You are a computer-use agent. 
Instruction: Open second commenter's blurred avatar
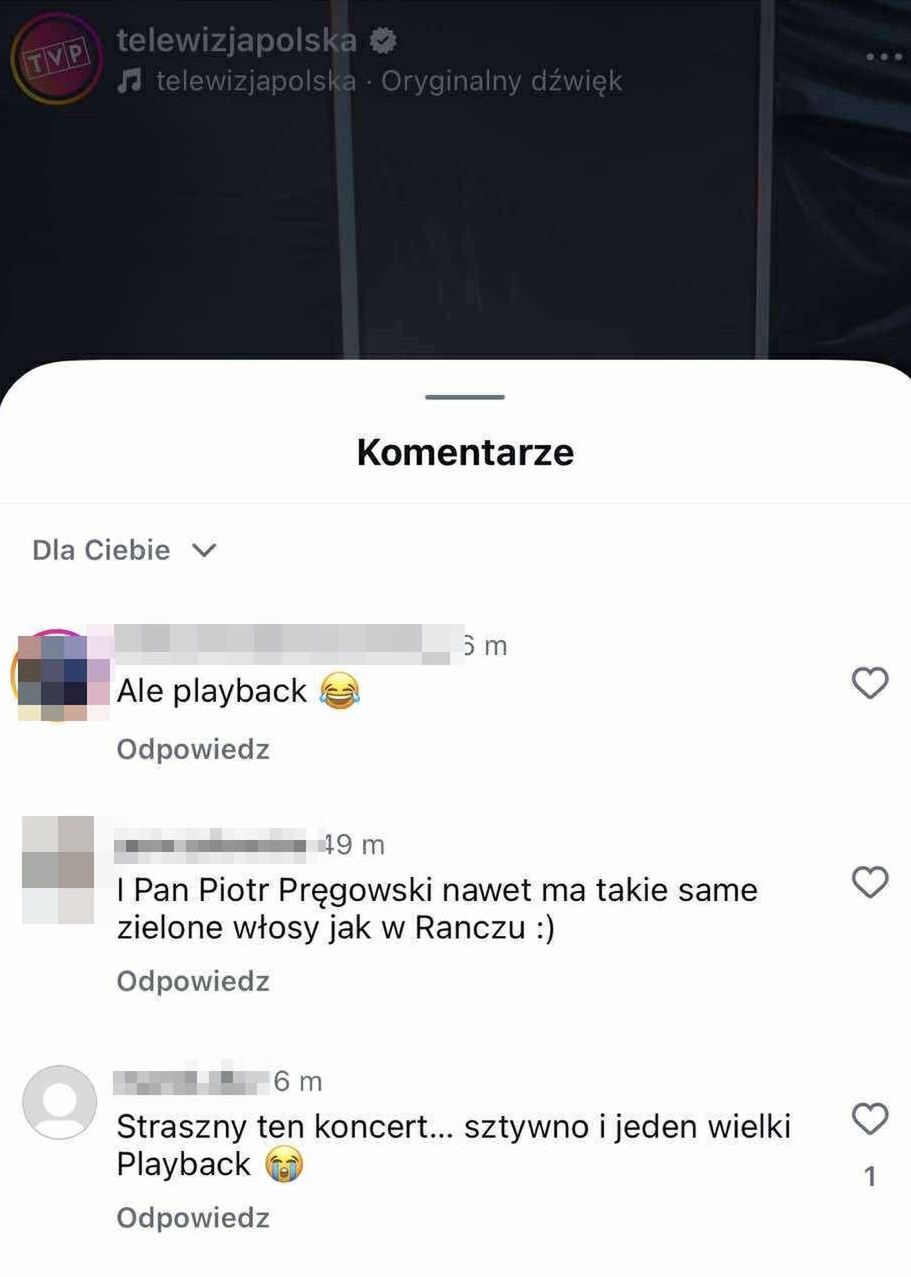(x=58, y=870)
